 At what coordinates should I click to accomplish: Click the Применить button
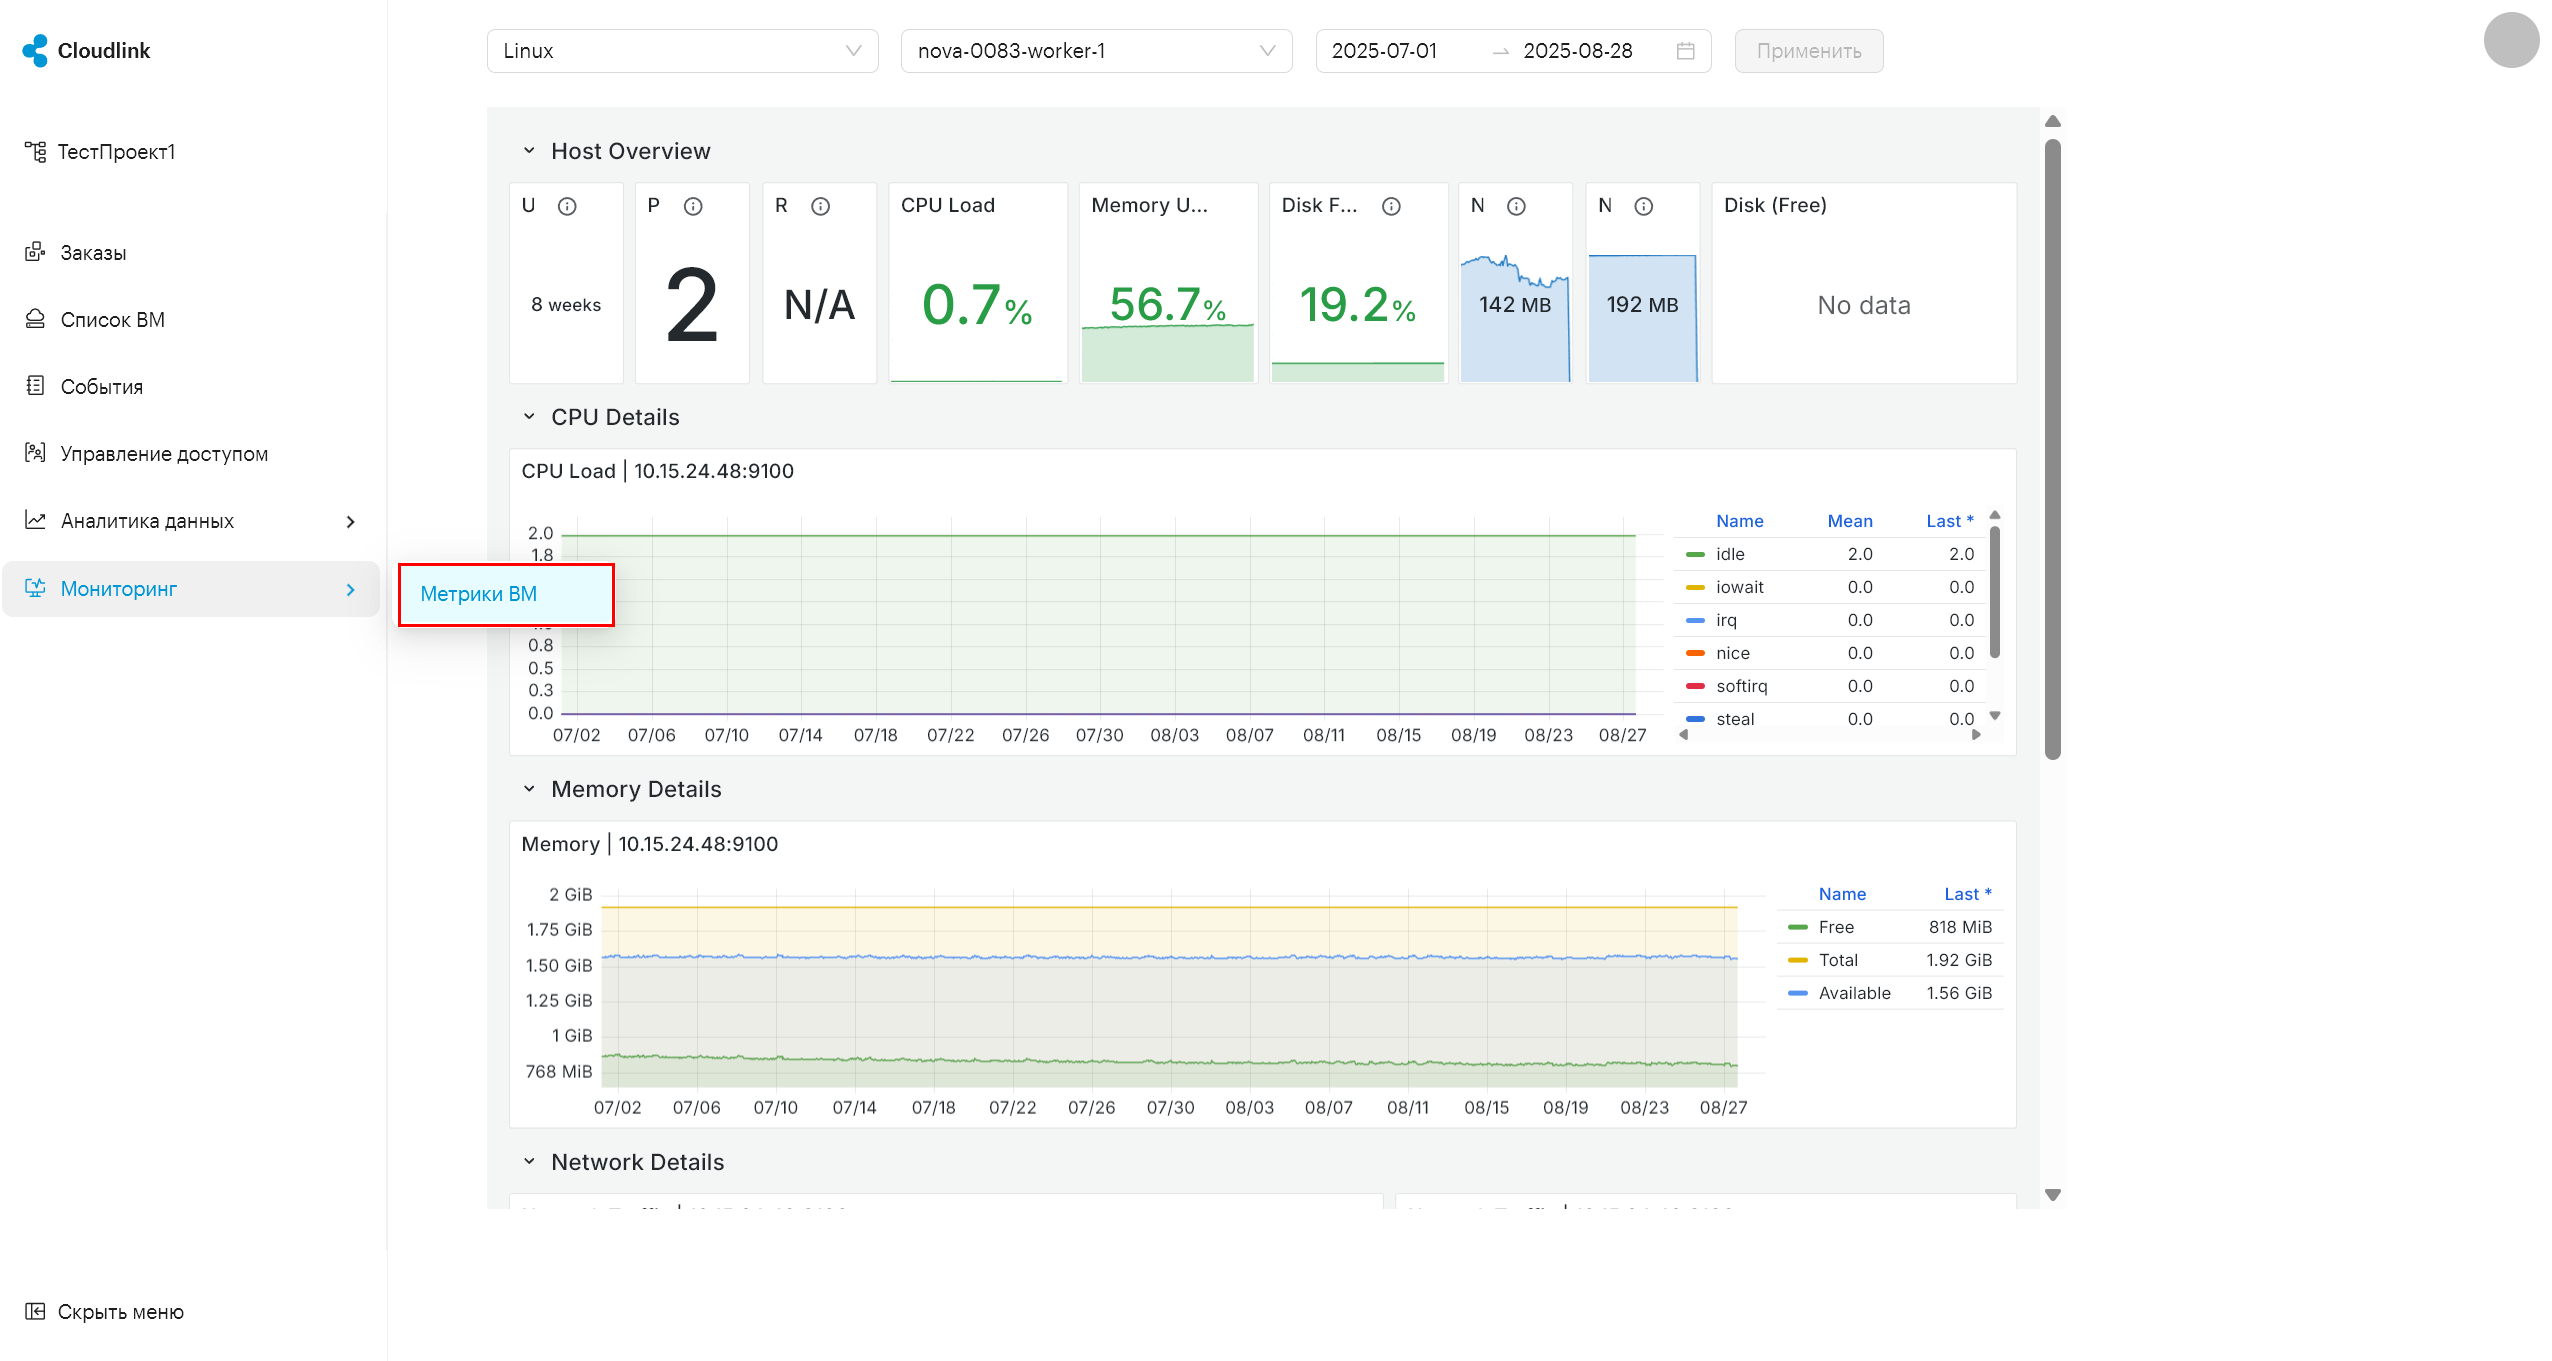tap(1808, 51)
